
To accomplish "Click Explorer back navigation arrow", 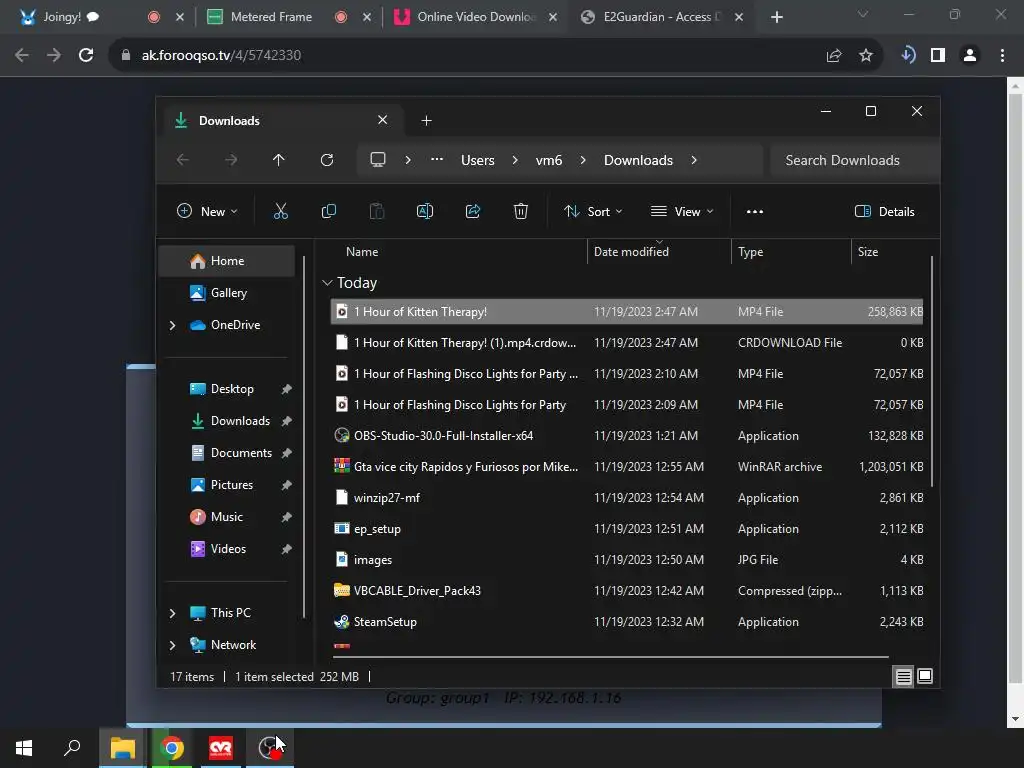I will pos(183,160).
